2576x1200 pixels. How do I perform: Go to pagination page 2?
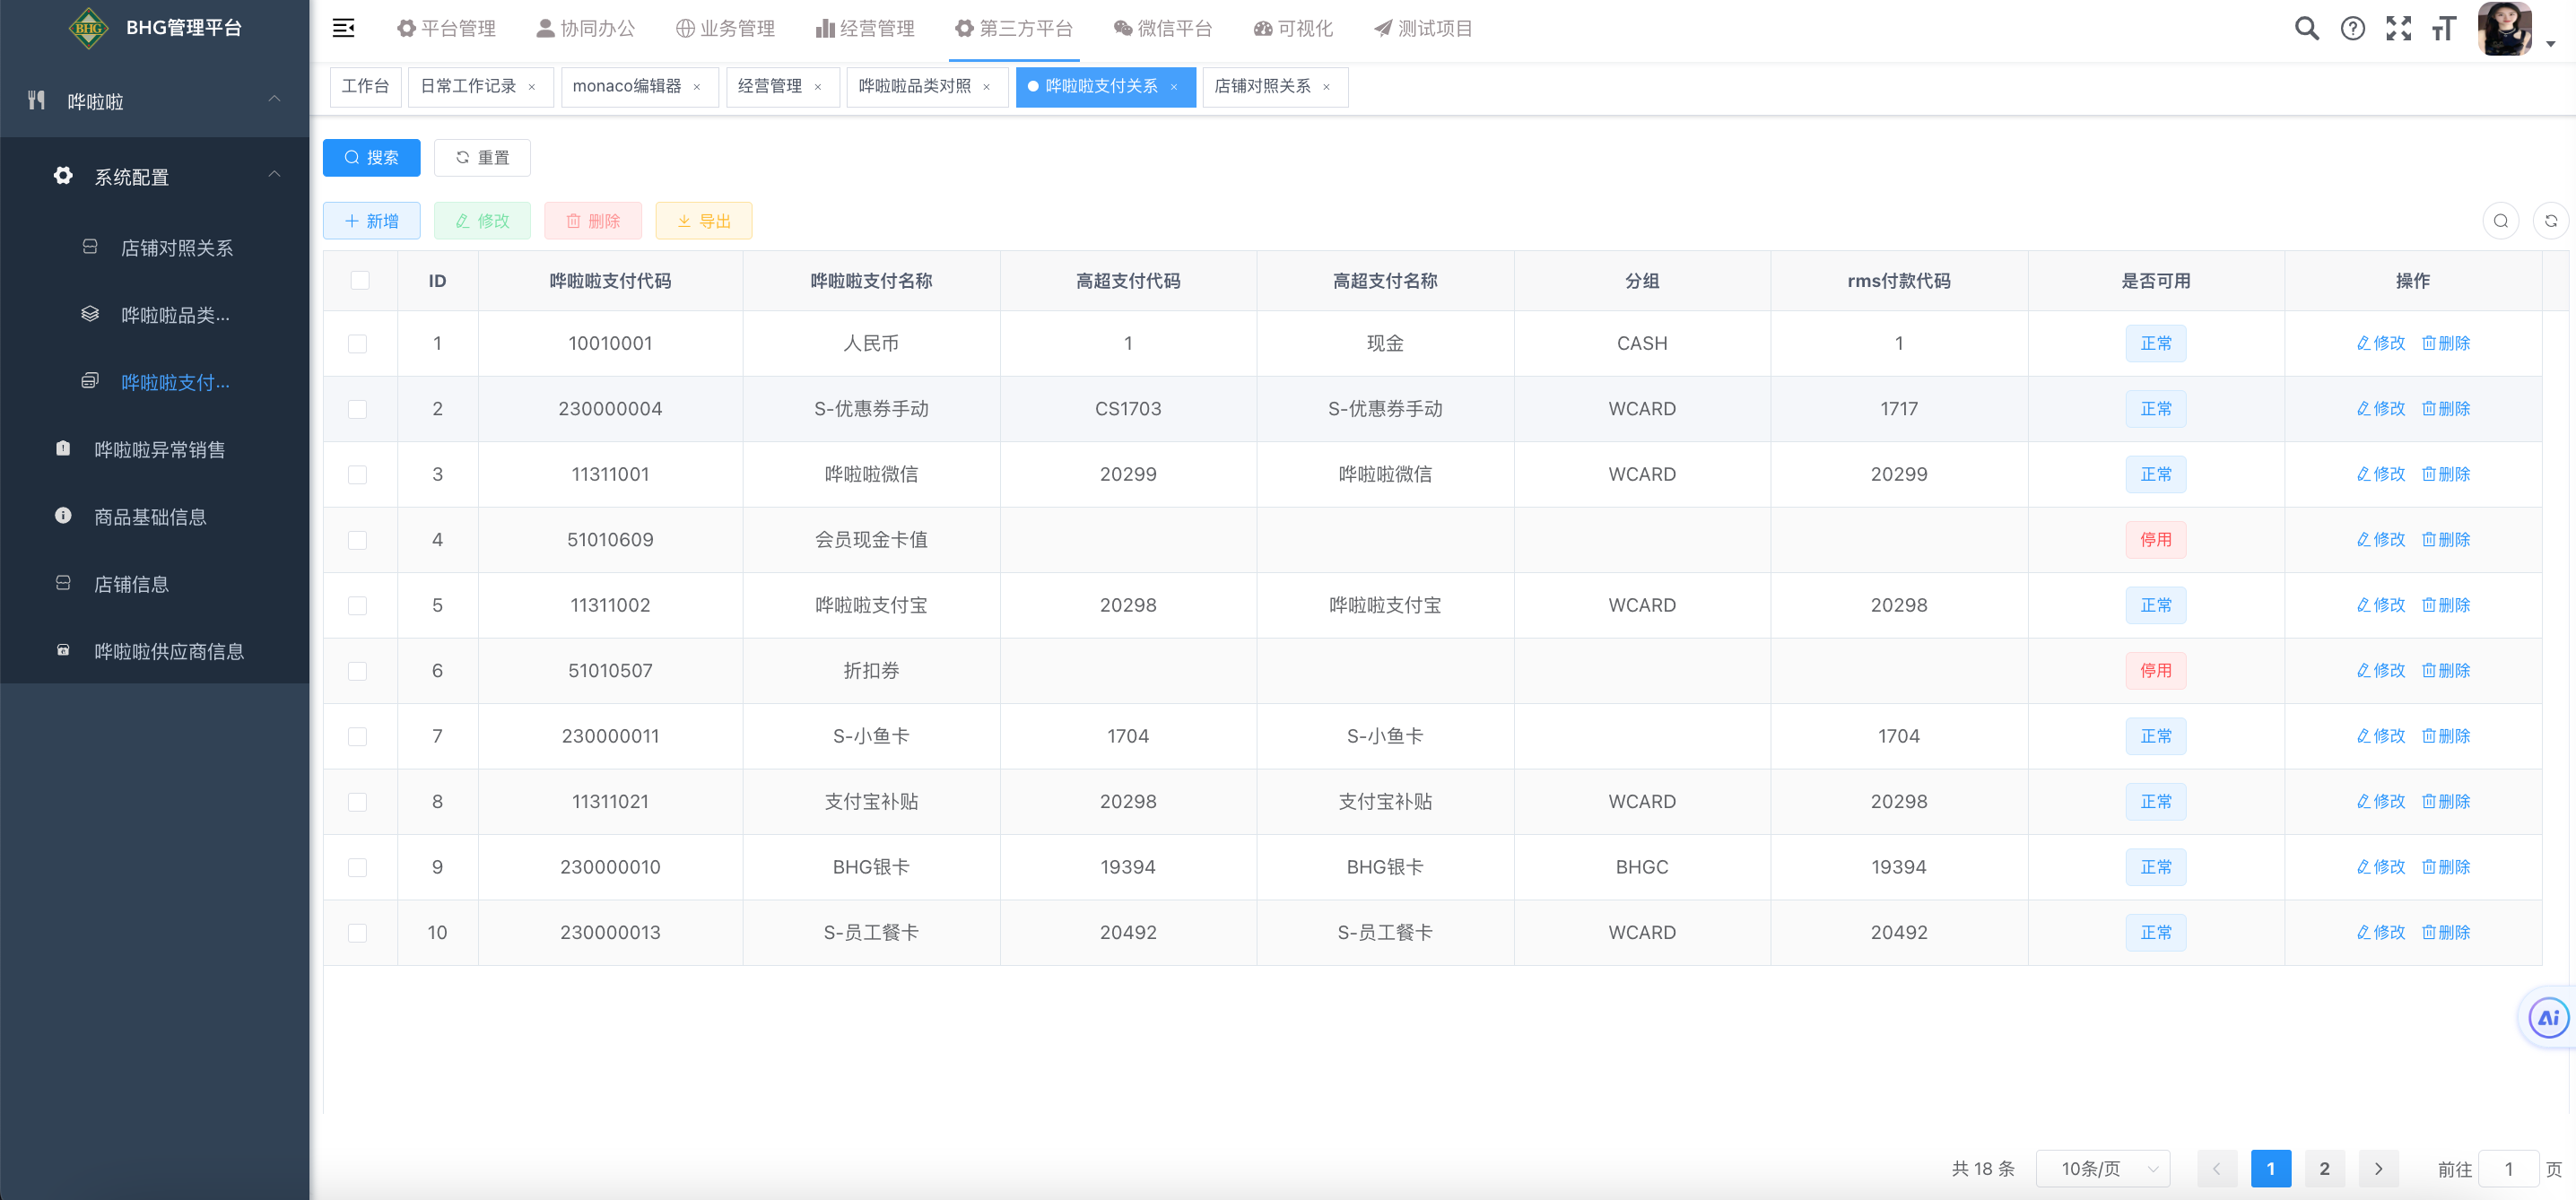[x=2324, y=1168]
